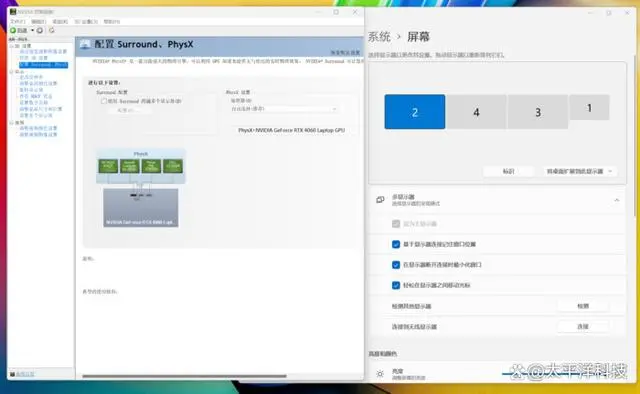This screenshot has width=640, height=394.
Task: Collapse the 3D 设置 tree node
Action: point(11,46)
